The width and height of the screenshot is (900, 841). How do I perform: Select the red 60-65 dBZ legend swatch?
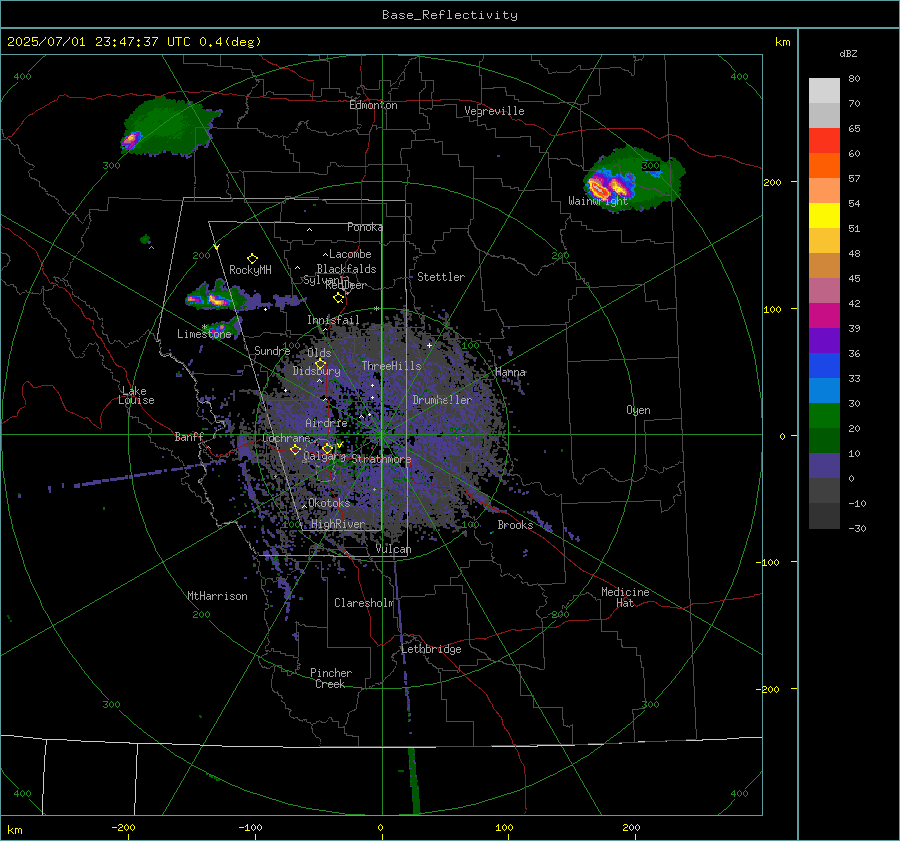(824, 141)
